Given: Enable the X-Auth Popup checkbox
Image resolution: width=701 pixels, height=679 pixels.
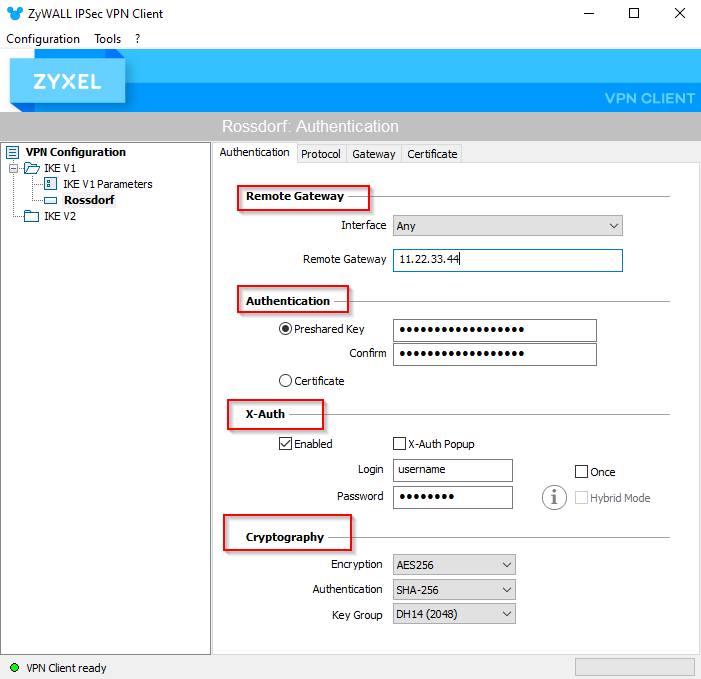Looking at the screenshot, I should tap(399, 444).
